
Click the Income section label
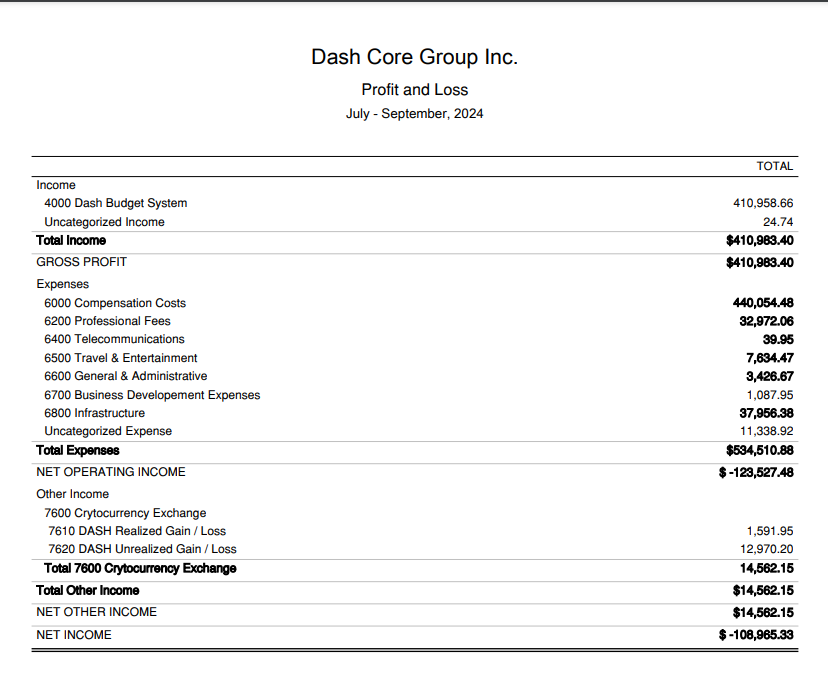click(56, 185)
